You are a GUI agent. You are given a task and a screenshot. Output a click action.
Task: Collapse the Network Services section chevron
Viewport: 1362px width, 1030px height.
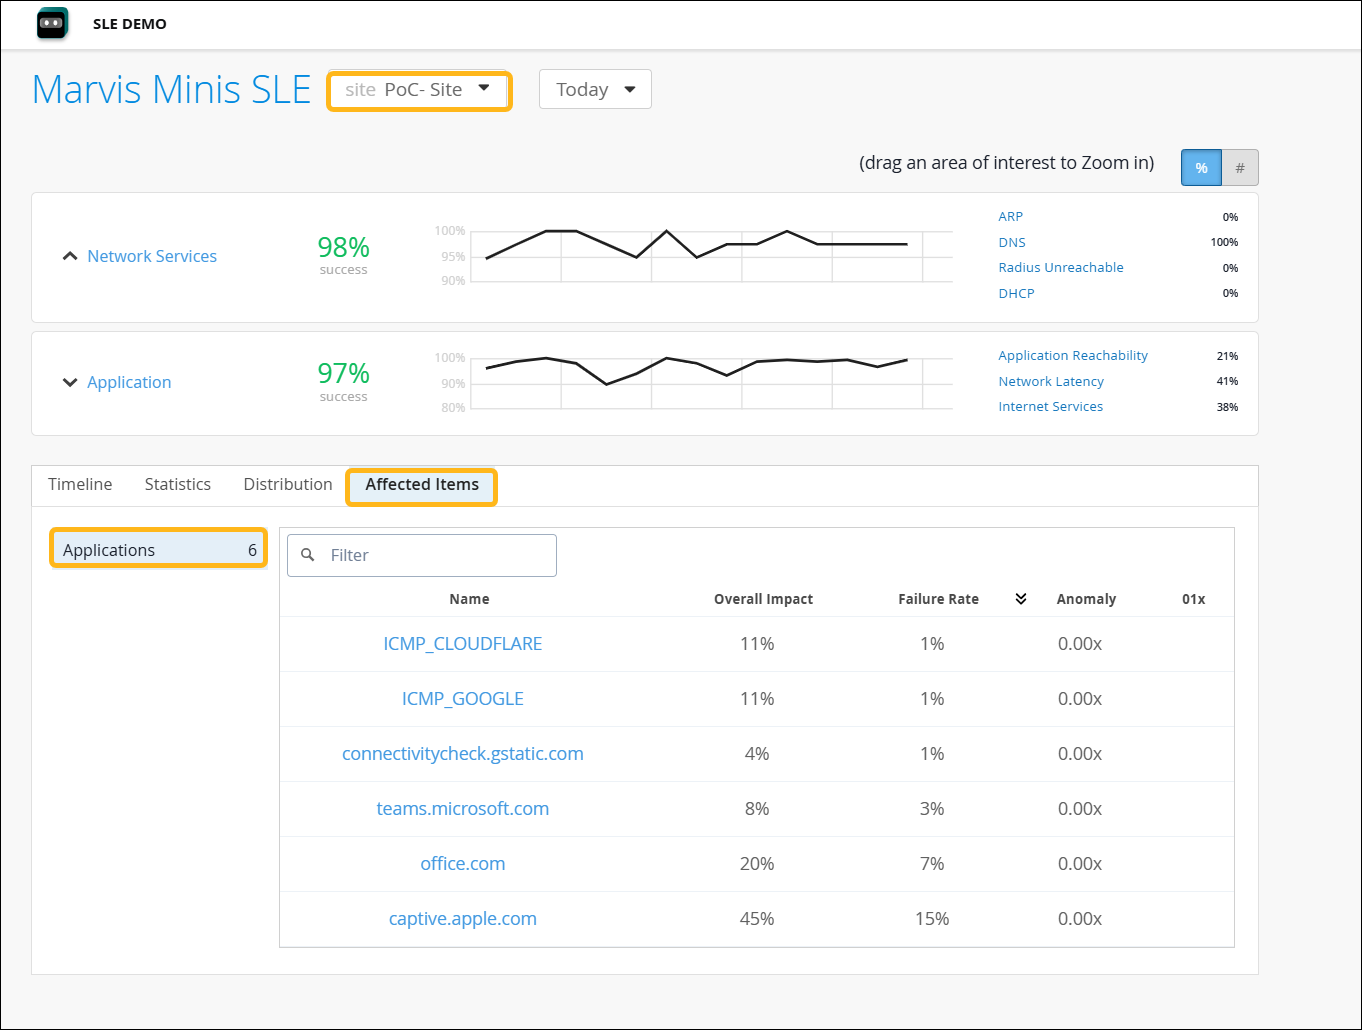click(69, 255)
